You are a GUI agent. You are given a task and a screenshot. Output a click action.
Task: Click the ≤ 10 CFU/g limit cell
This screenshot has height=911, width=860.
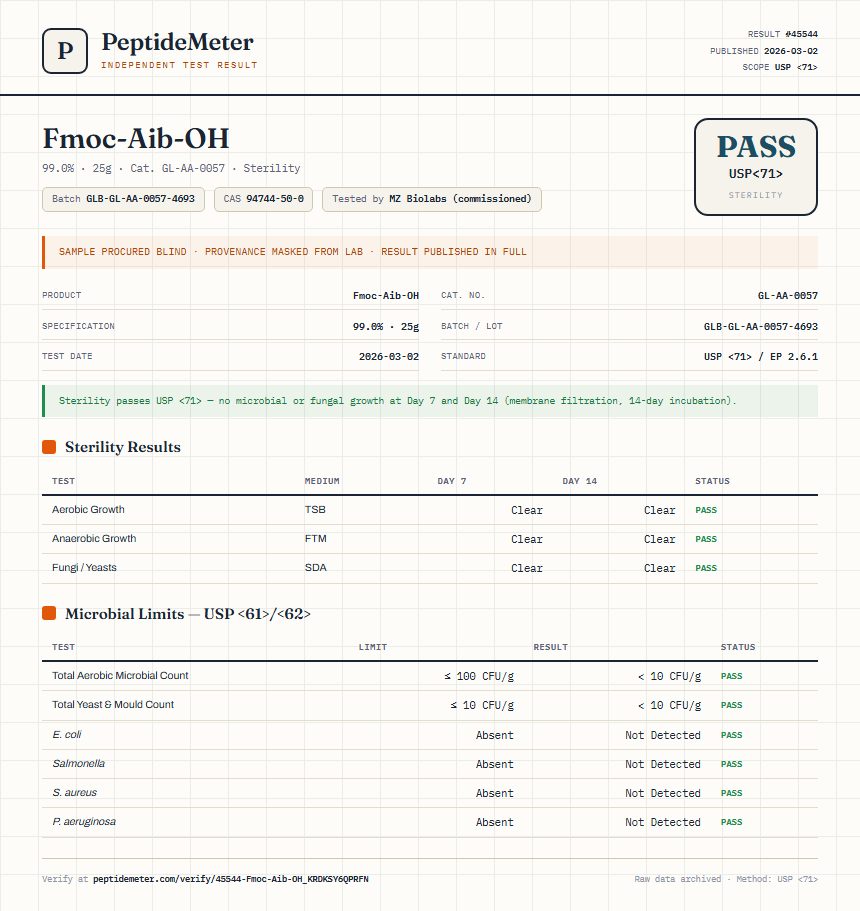click(x=482, y=705)
